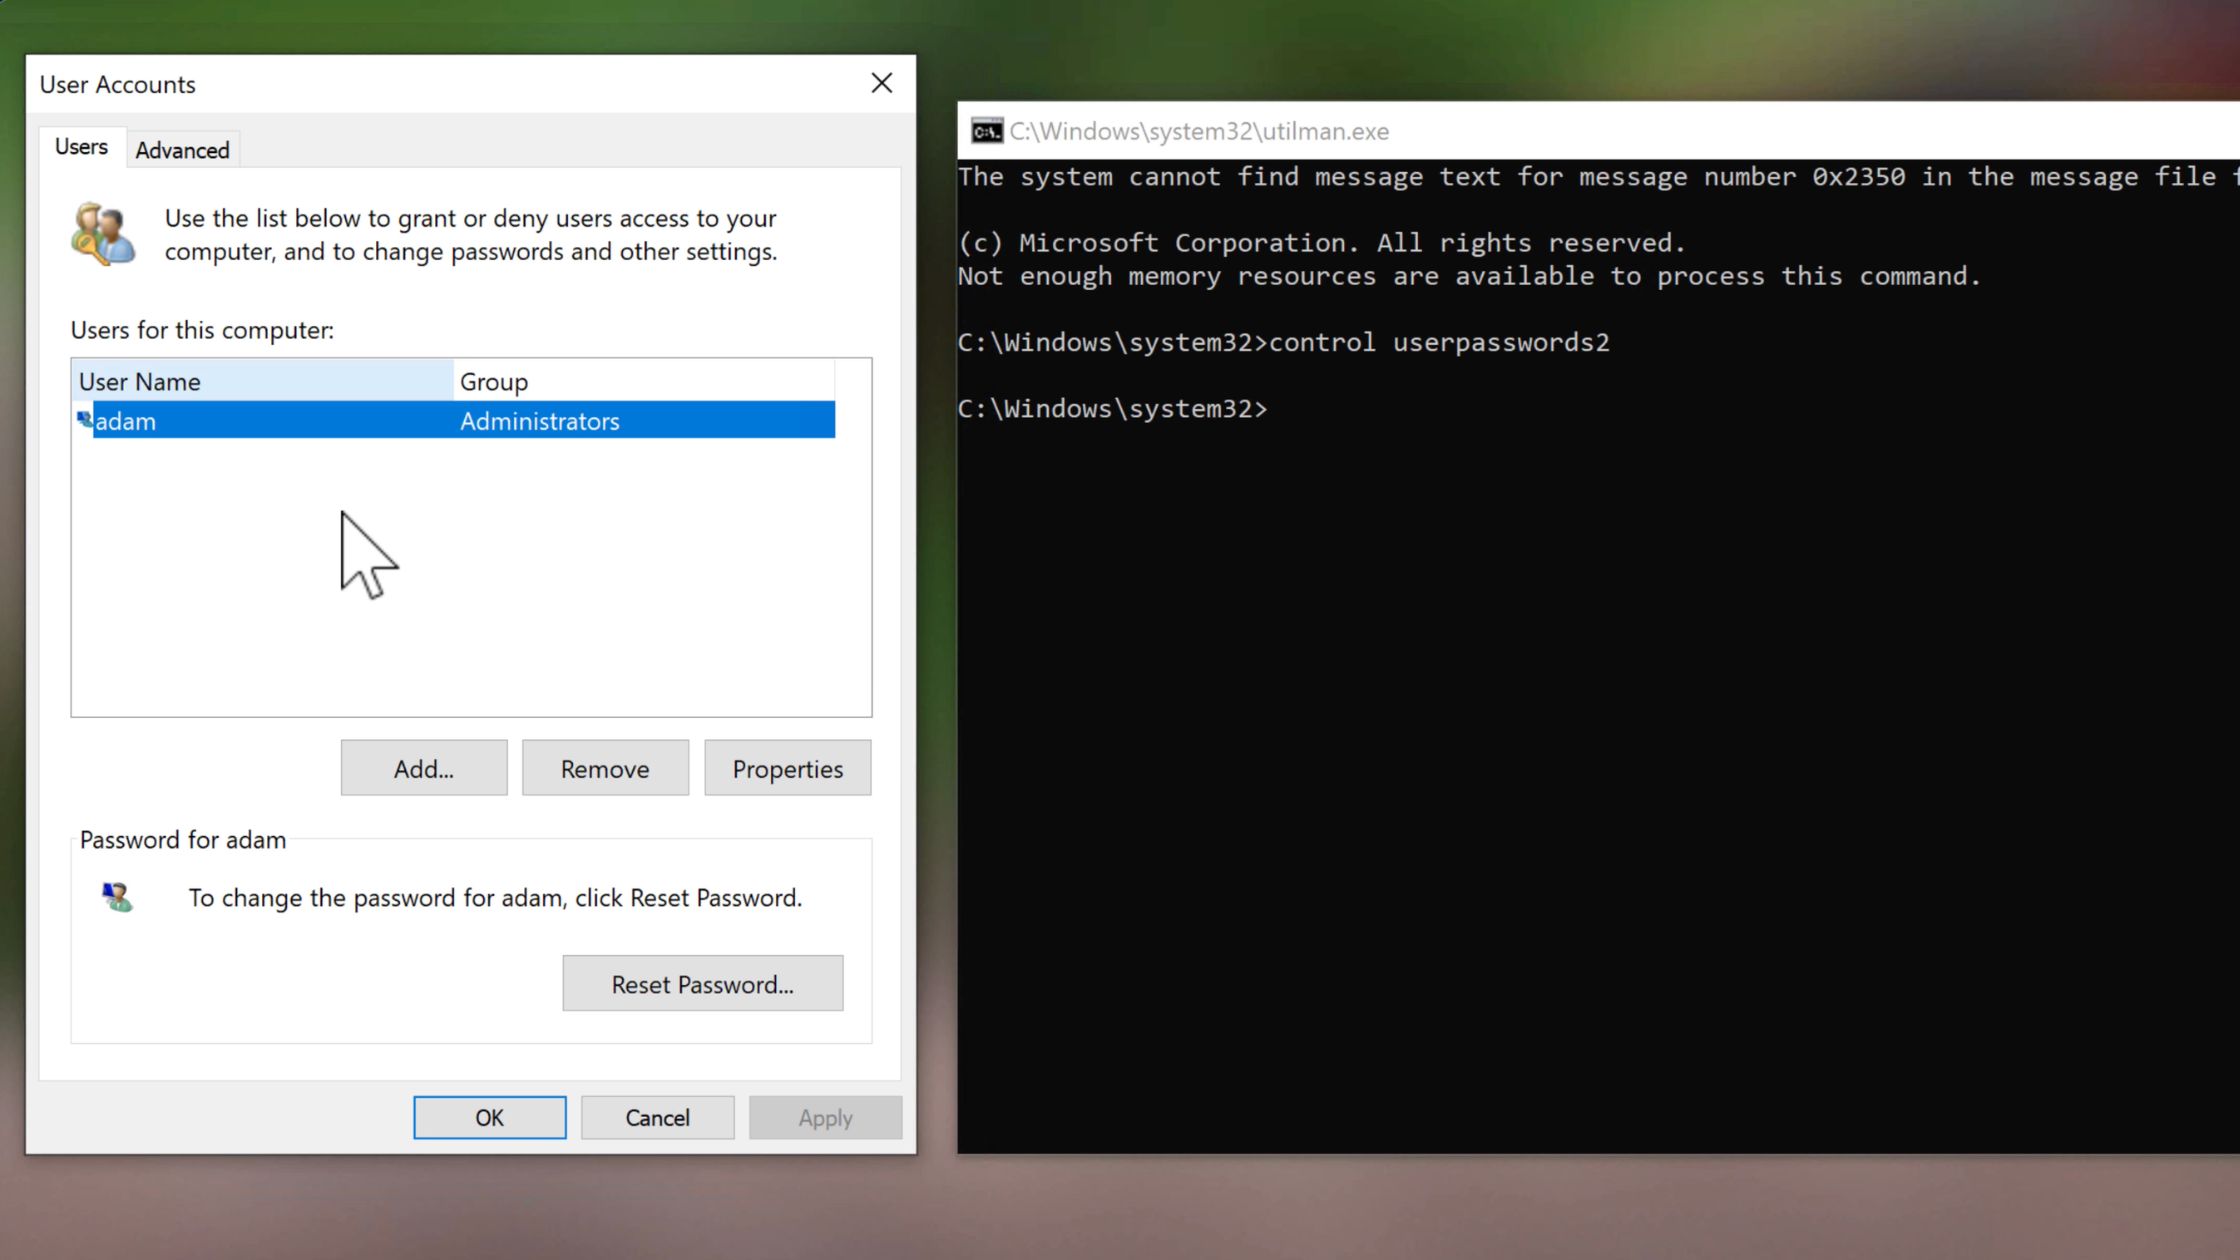
Task: Click the Reset Password... button
Action: [702, 983]
